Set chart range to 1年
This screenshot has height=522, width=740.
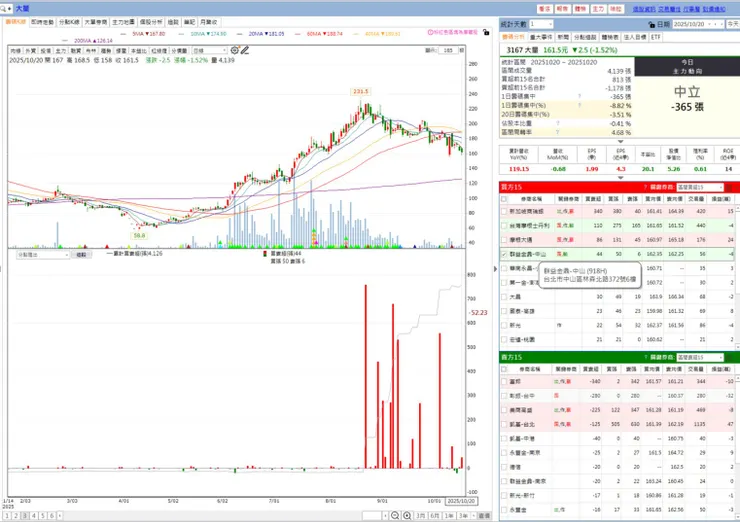pos(449,515)
